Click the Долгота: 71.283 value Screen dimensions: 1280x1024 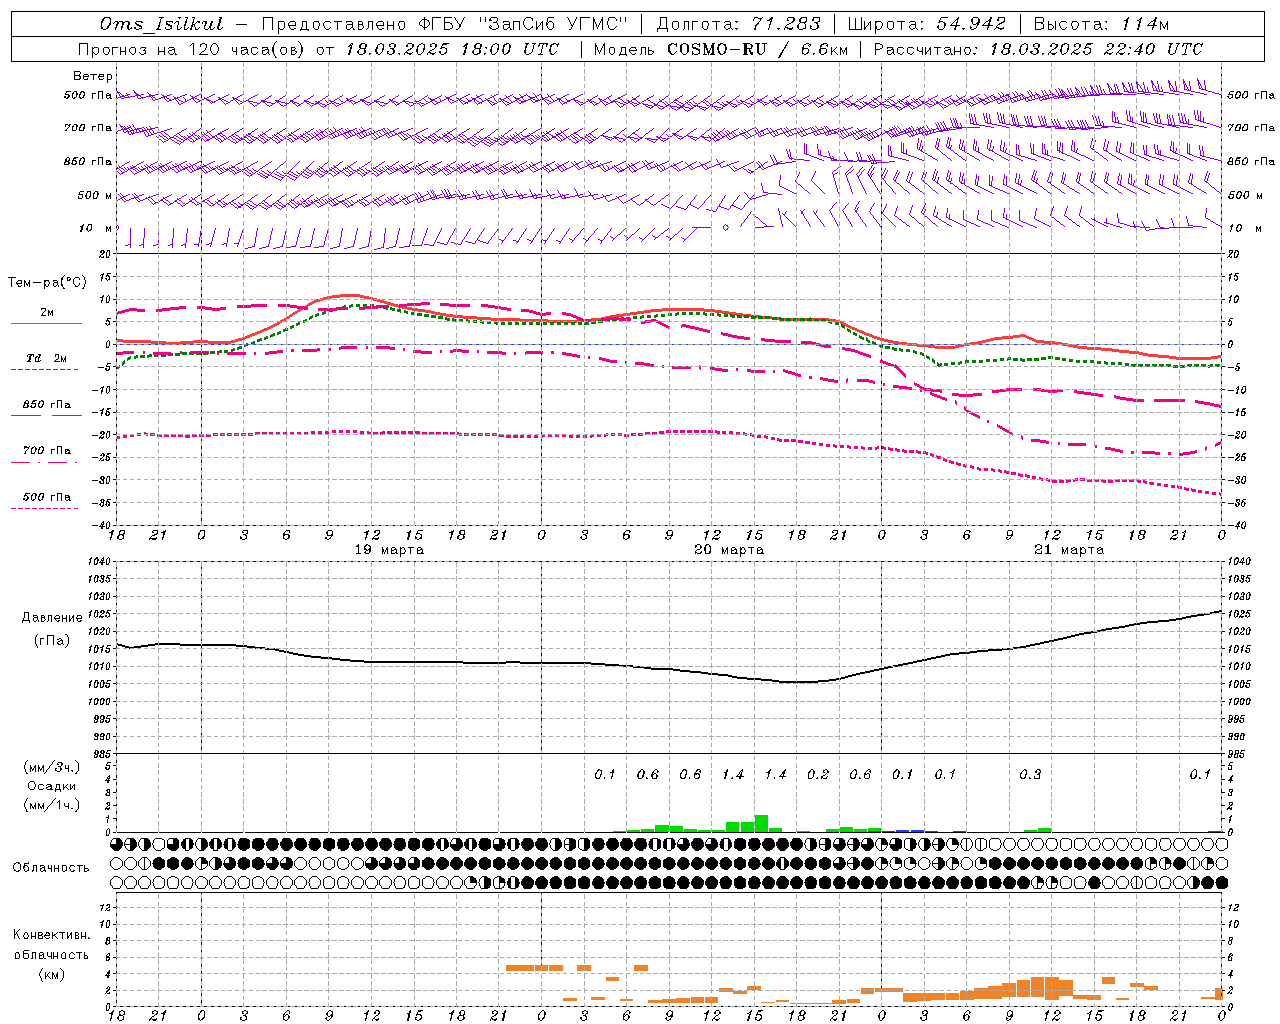tap(738, 24)
